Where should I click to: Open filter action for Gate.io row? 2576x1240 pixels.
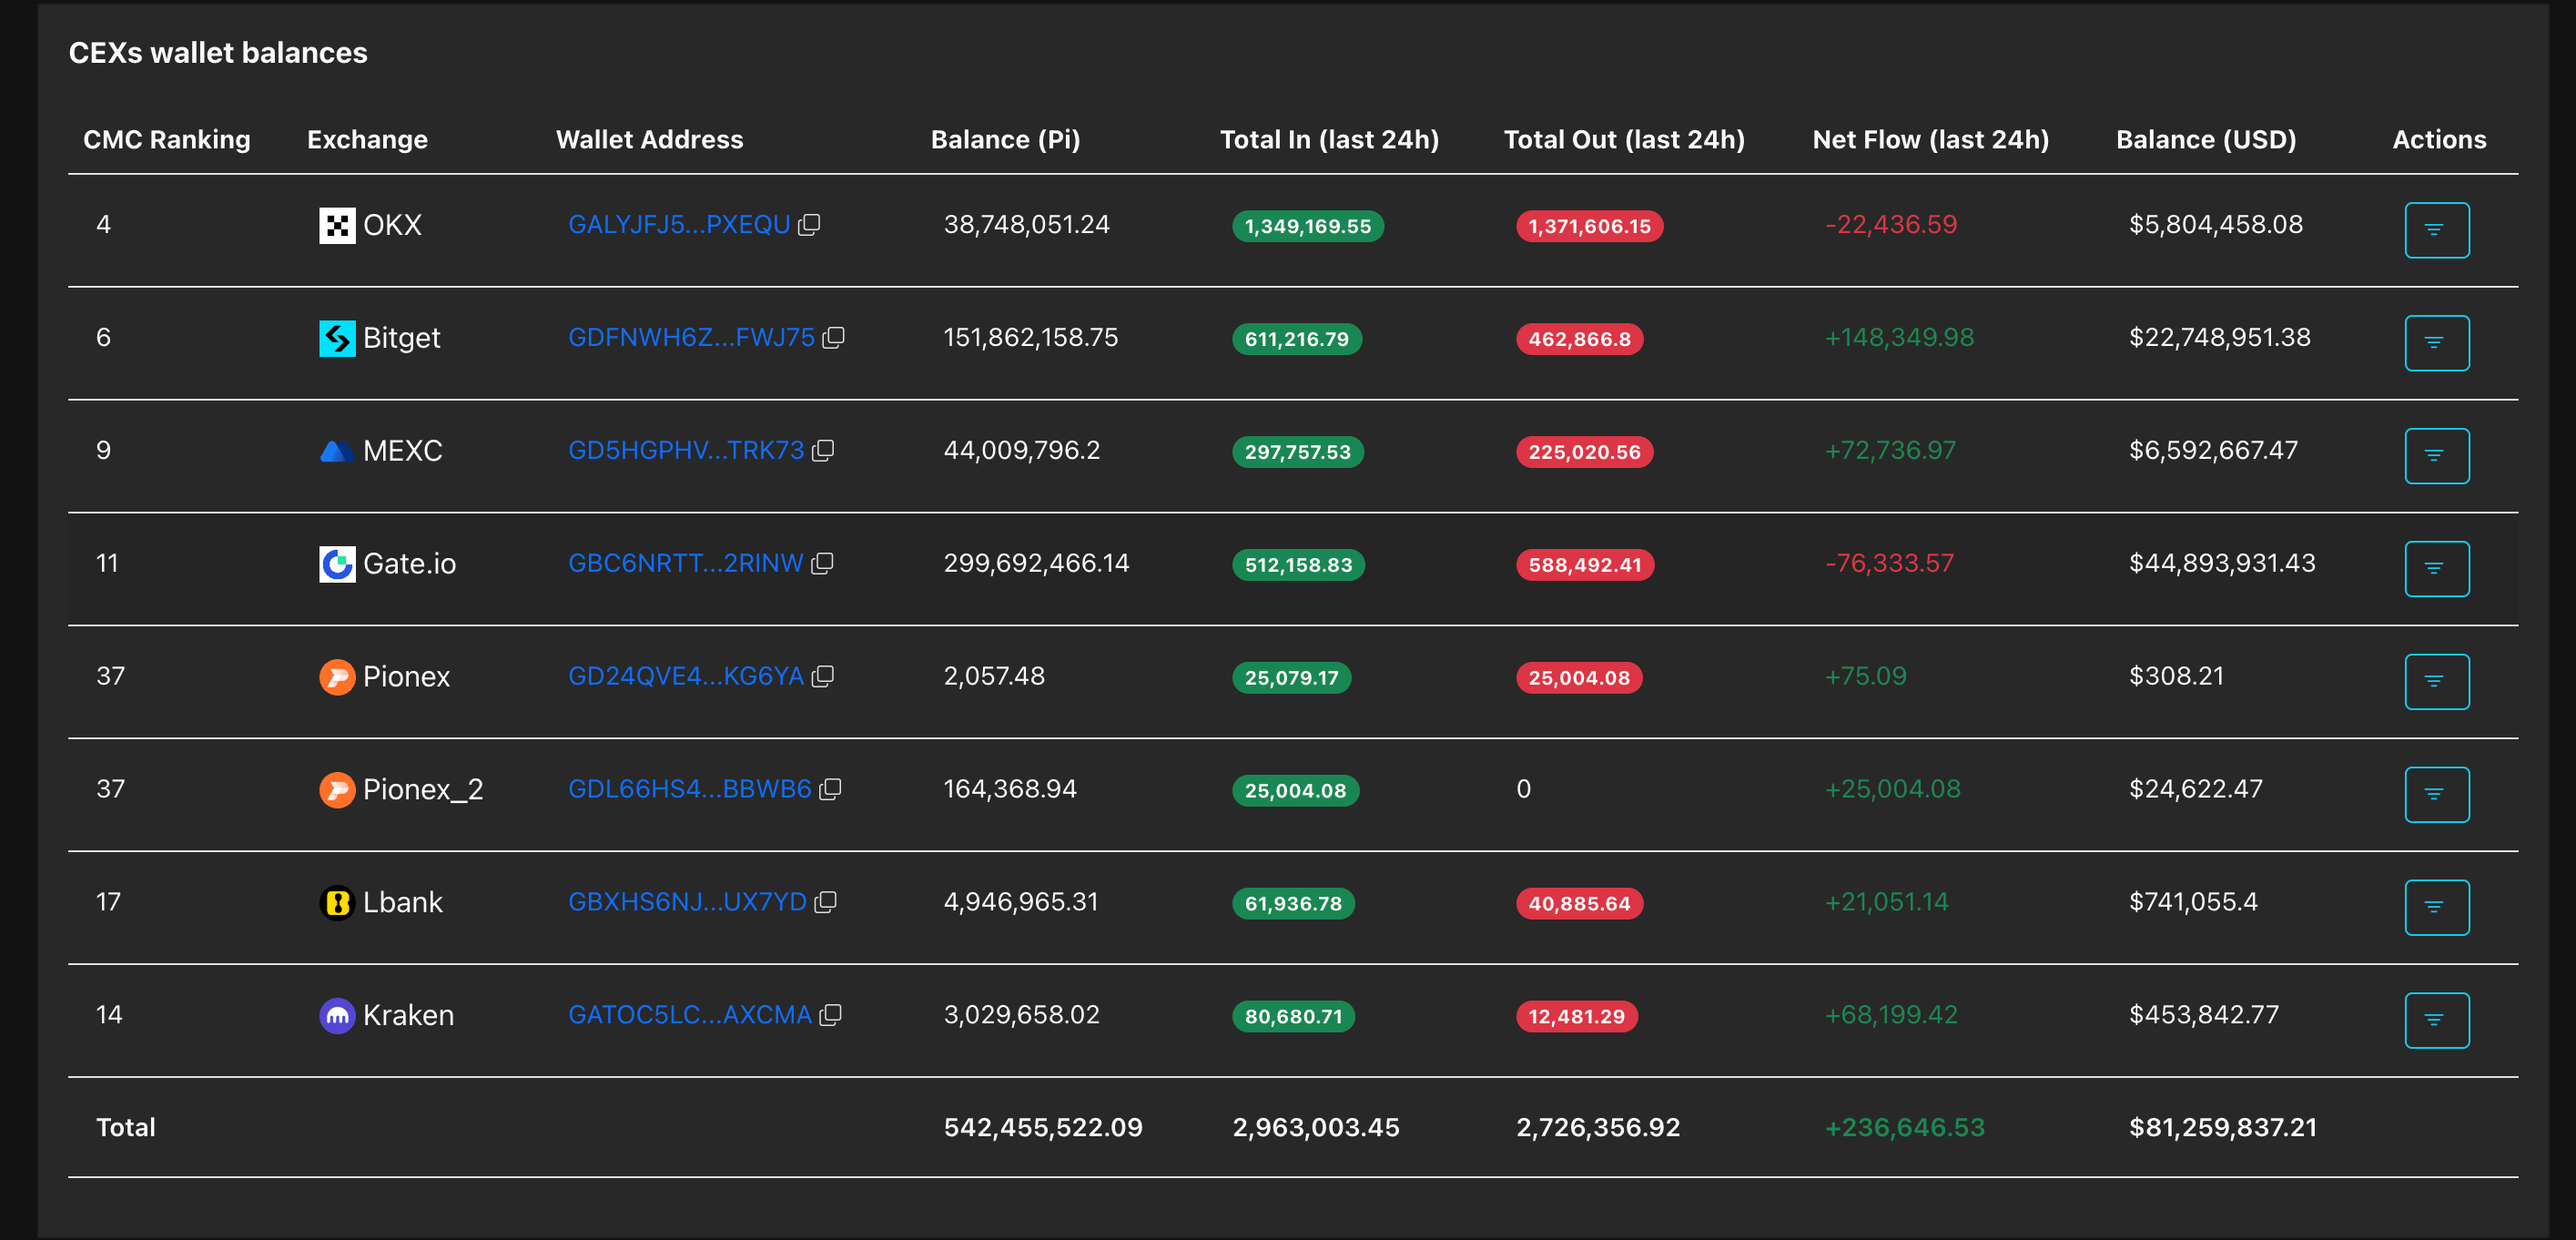(2436, 569)
